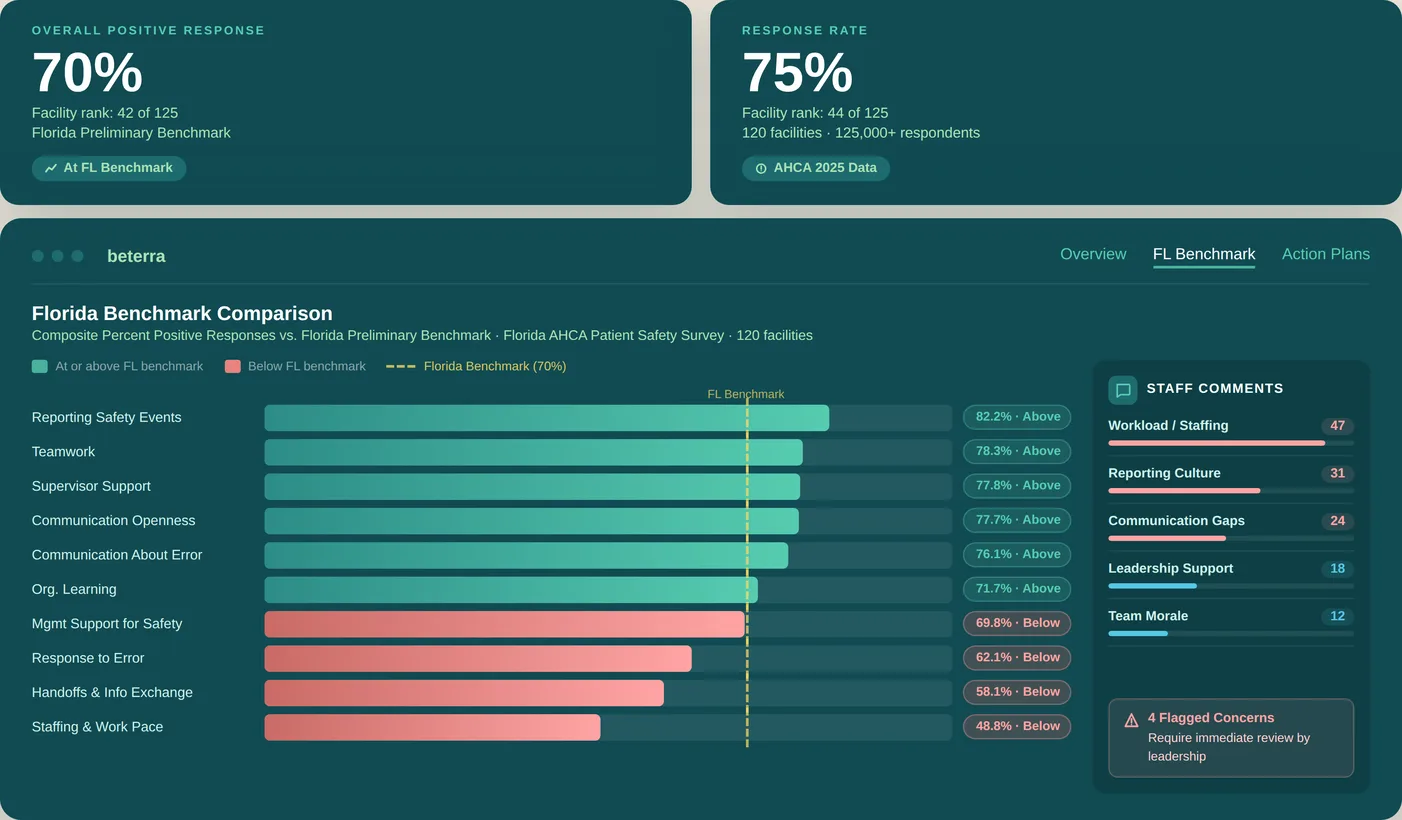
Task: Switch to the Overview tab
Action: pos(1093,254)
